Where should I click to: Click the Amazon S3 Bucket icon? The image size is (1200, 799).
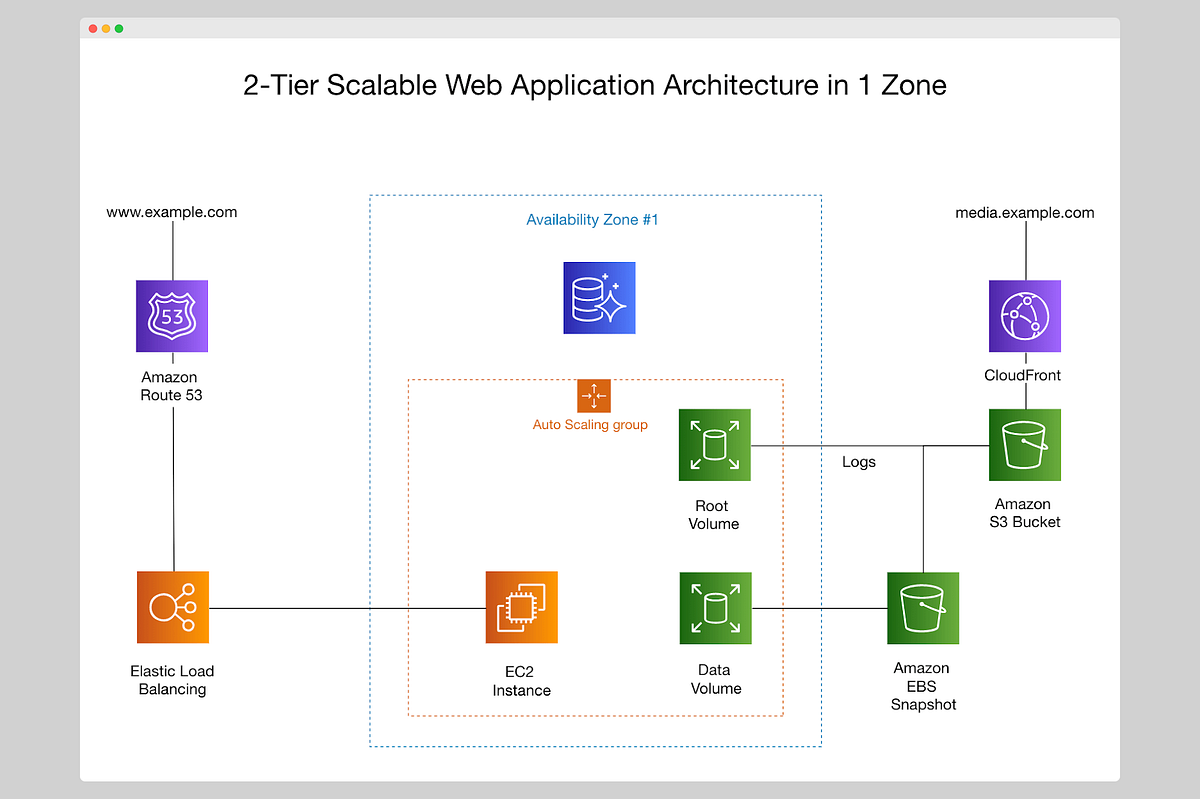1025,444
